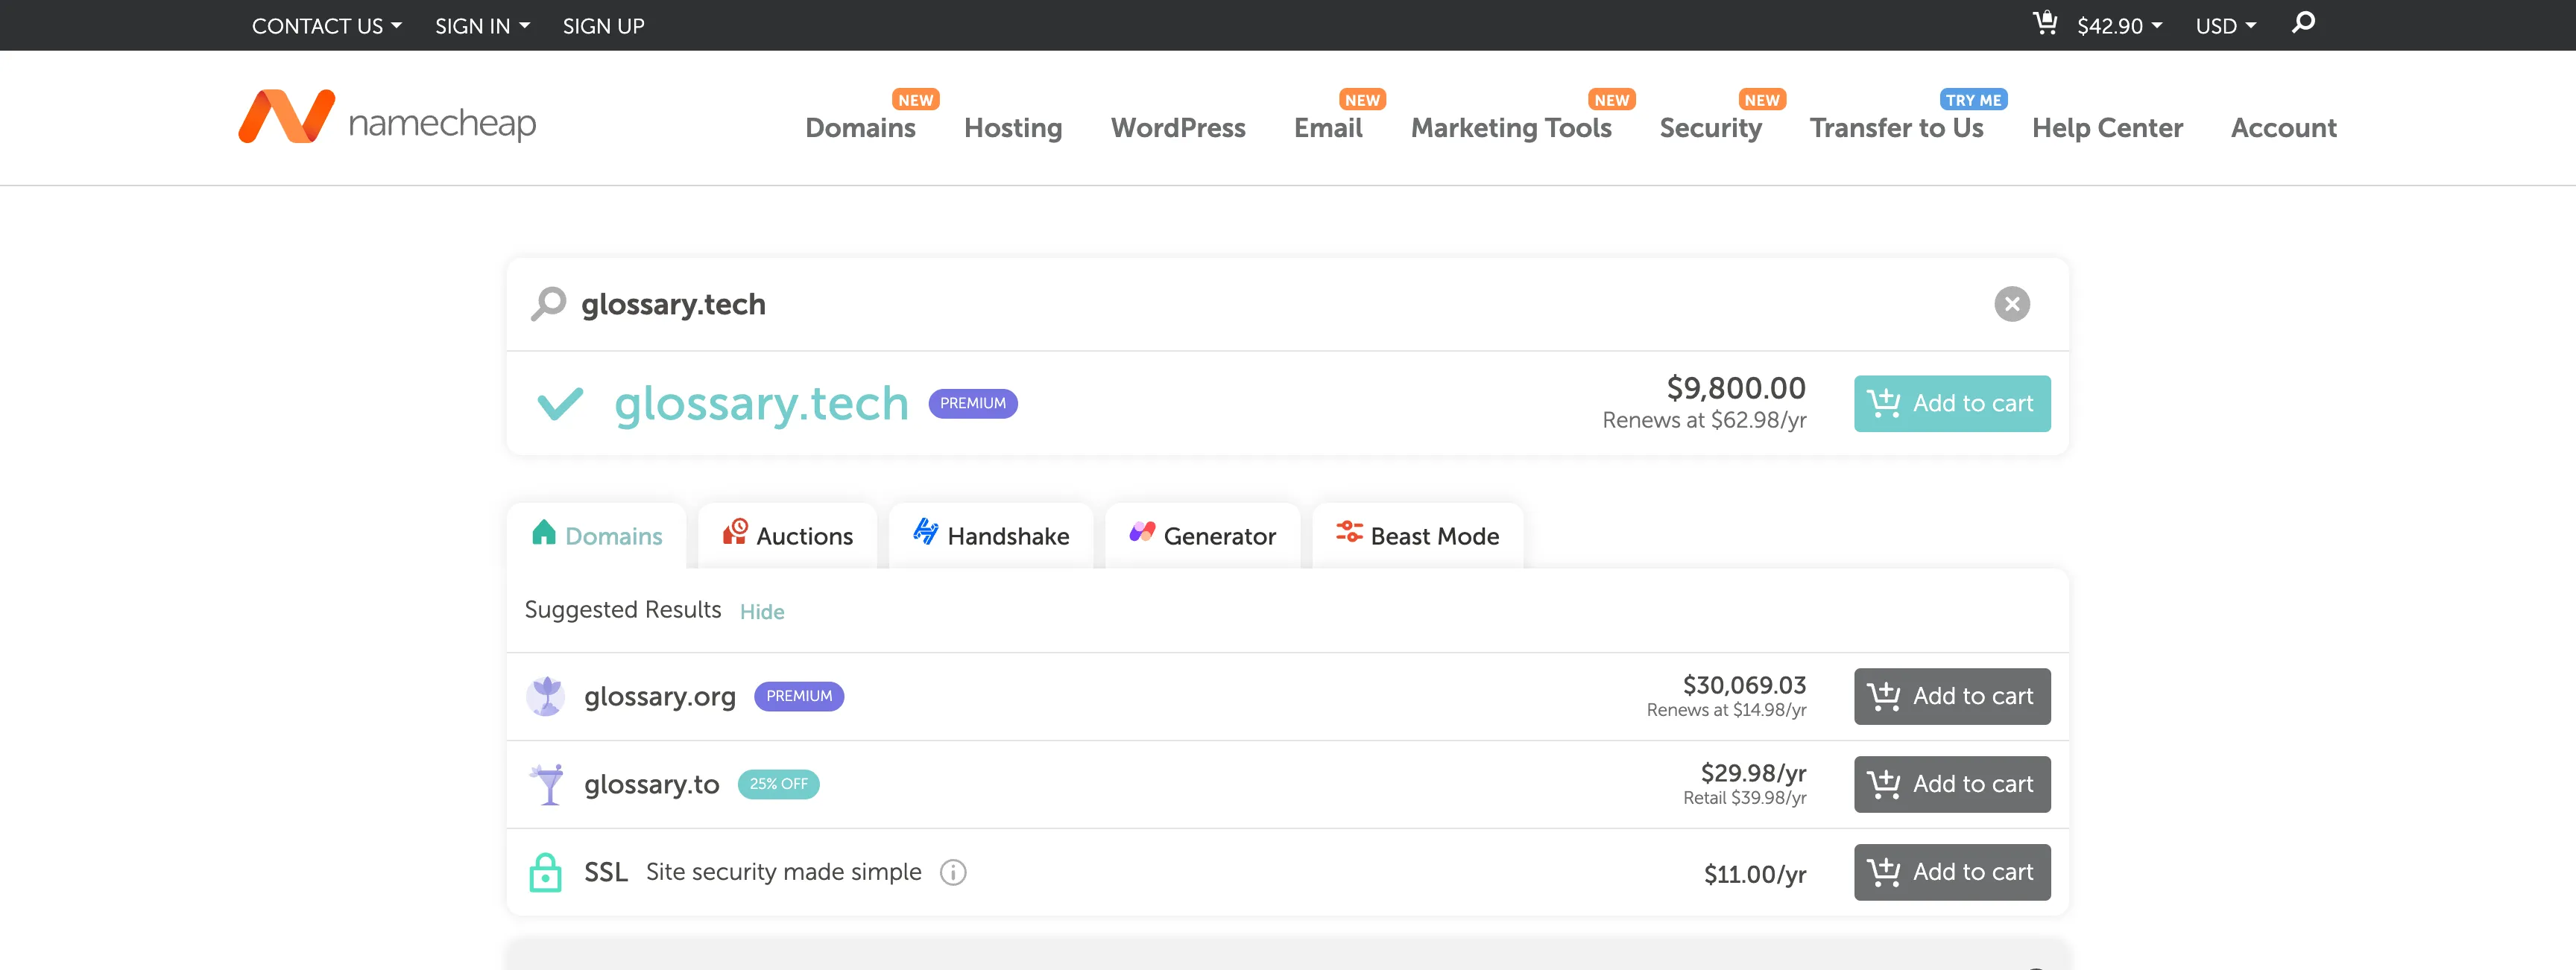Switch to the Beast Mode tab
The image size is (2576, 970).
[1417, 536]
